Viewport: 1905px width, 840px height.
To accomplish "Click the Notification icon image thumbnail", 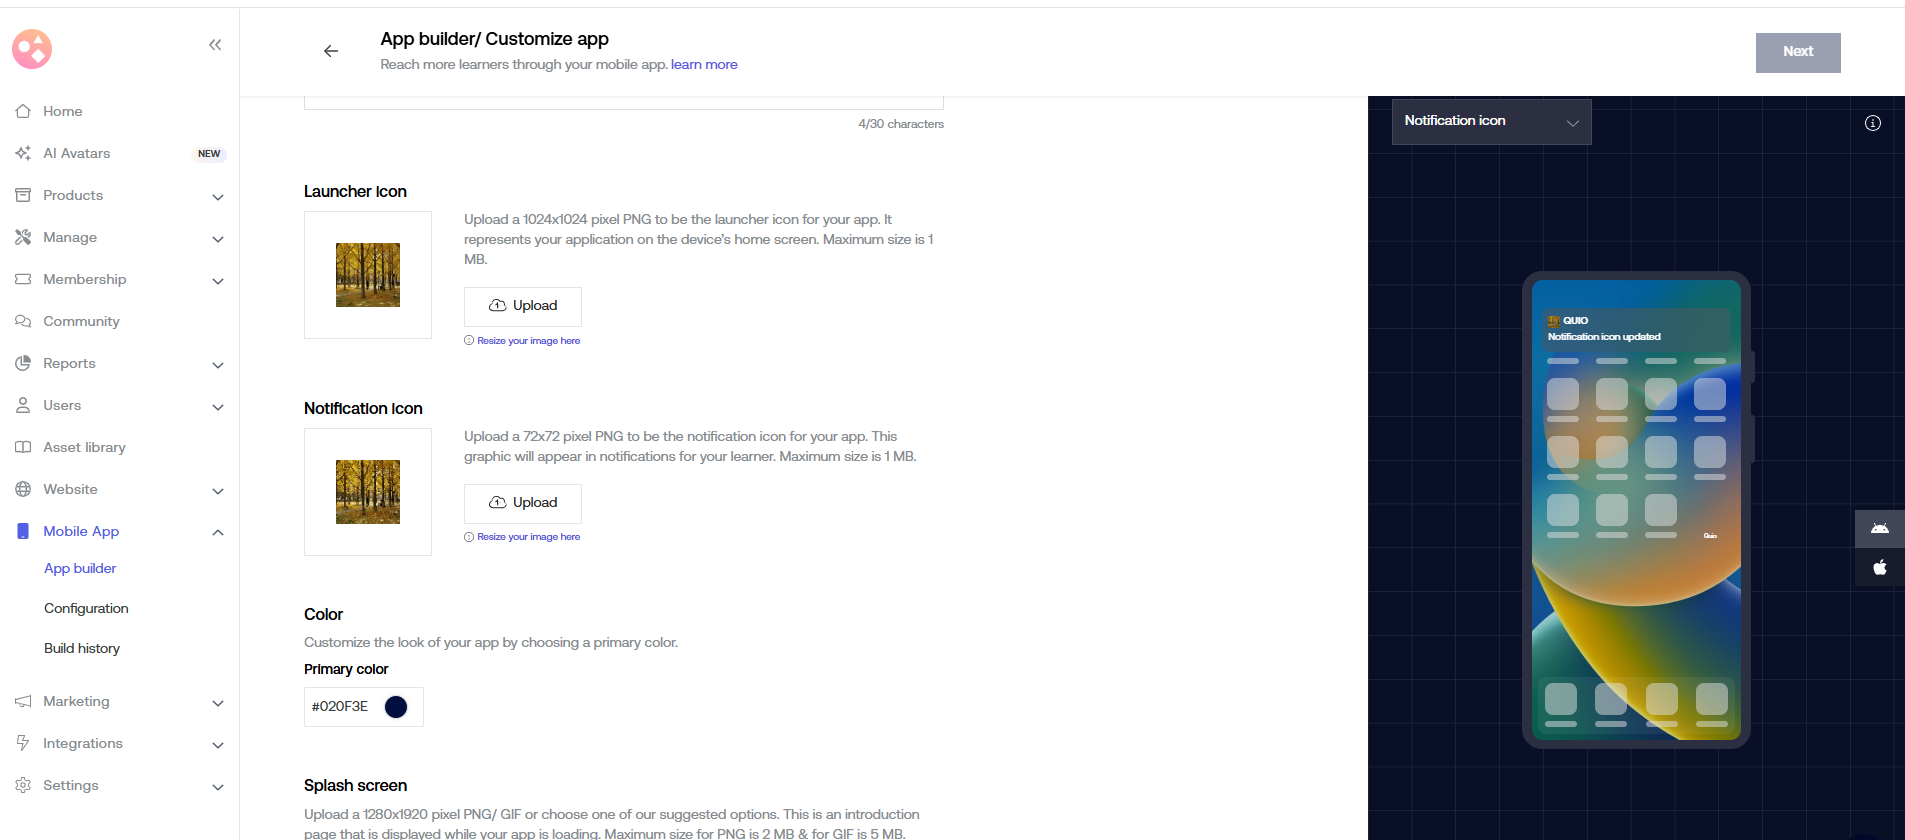I will [368, 492].
